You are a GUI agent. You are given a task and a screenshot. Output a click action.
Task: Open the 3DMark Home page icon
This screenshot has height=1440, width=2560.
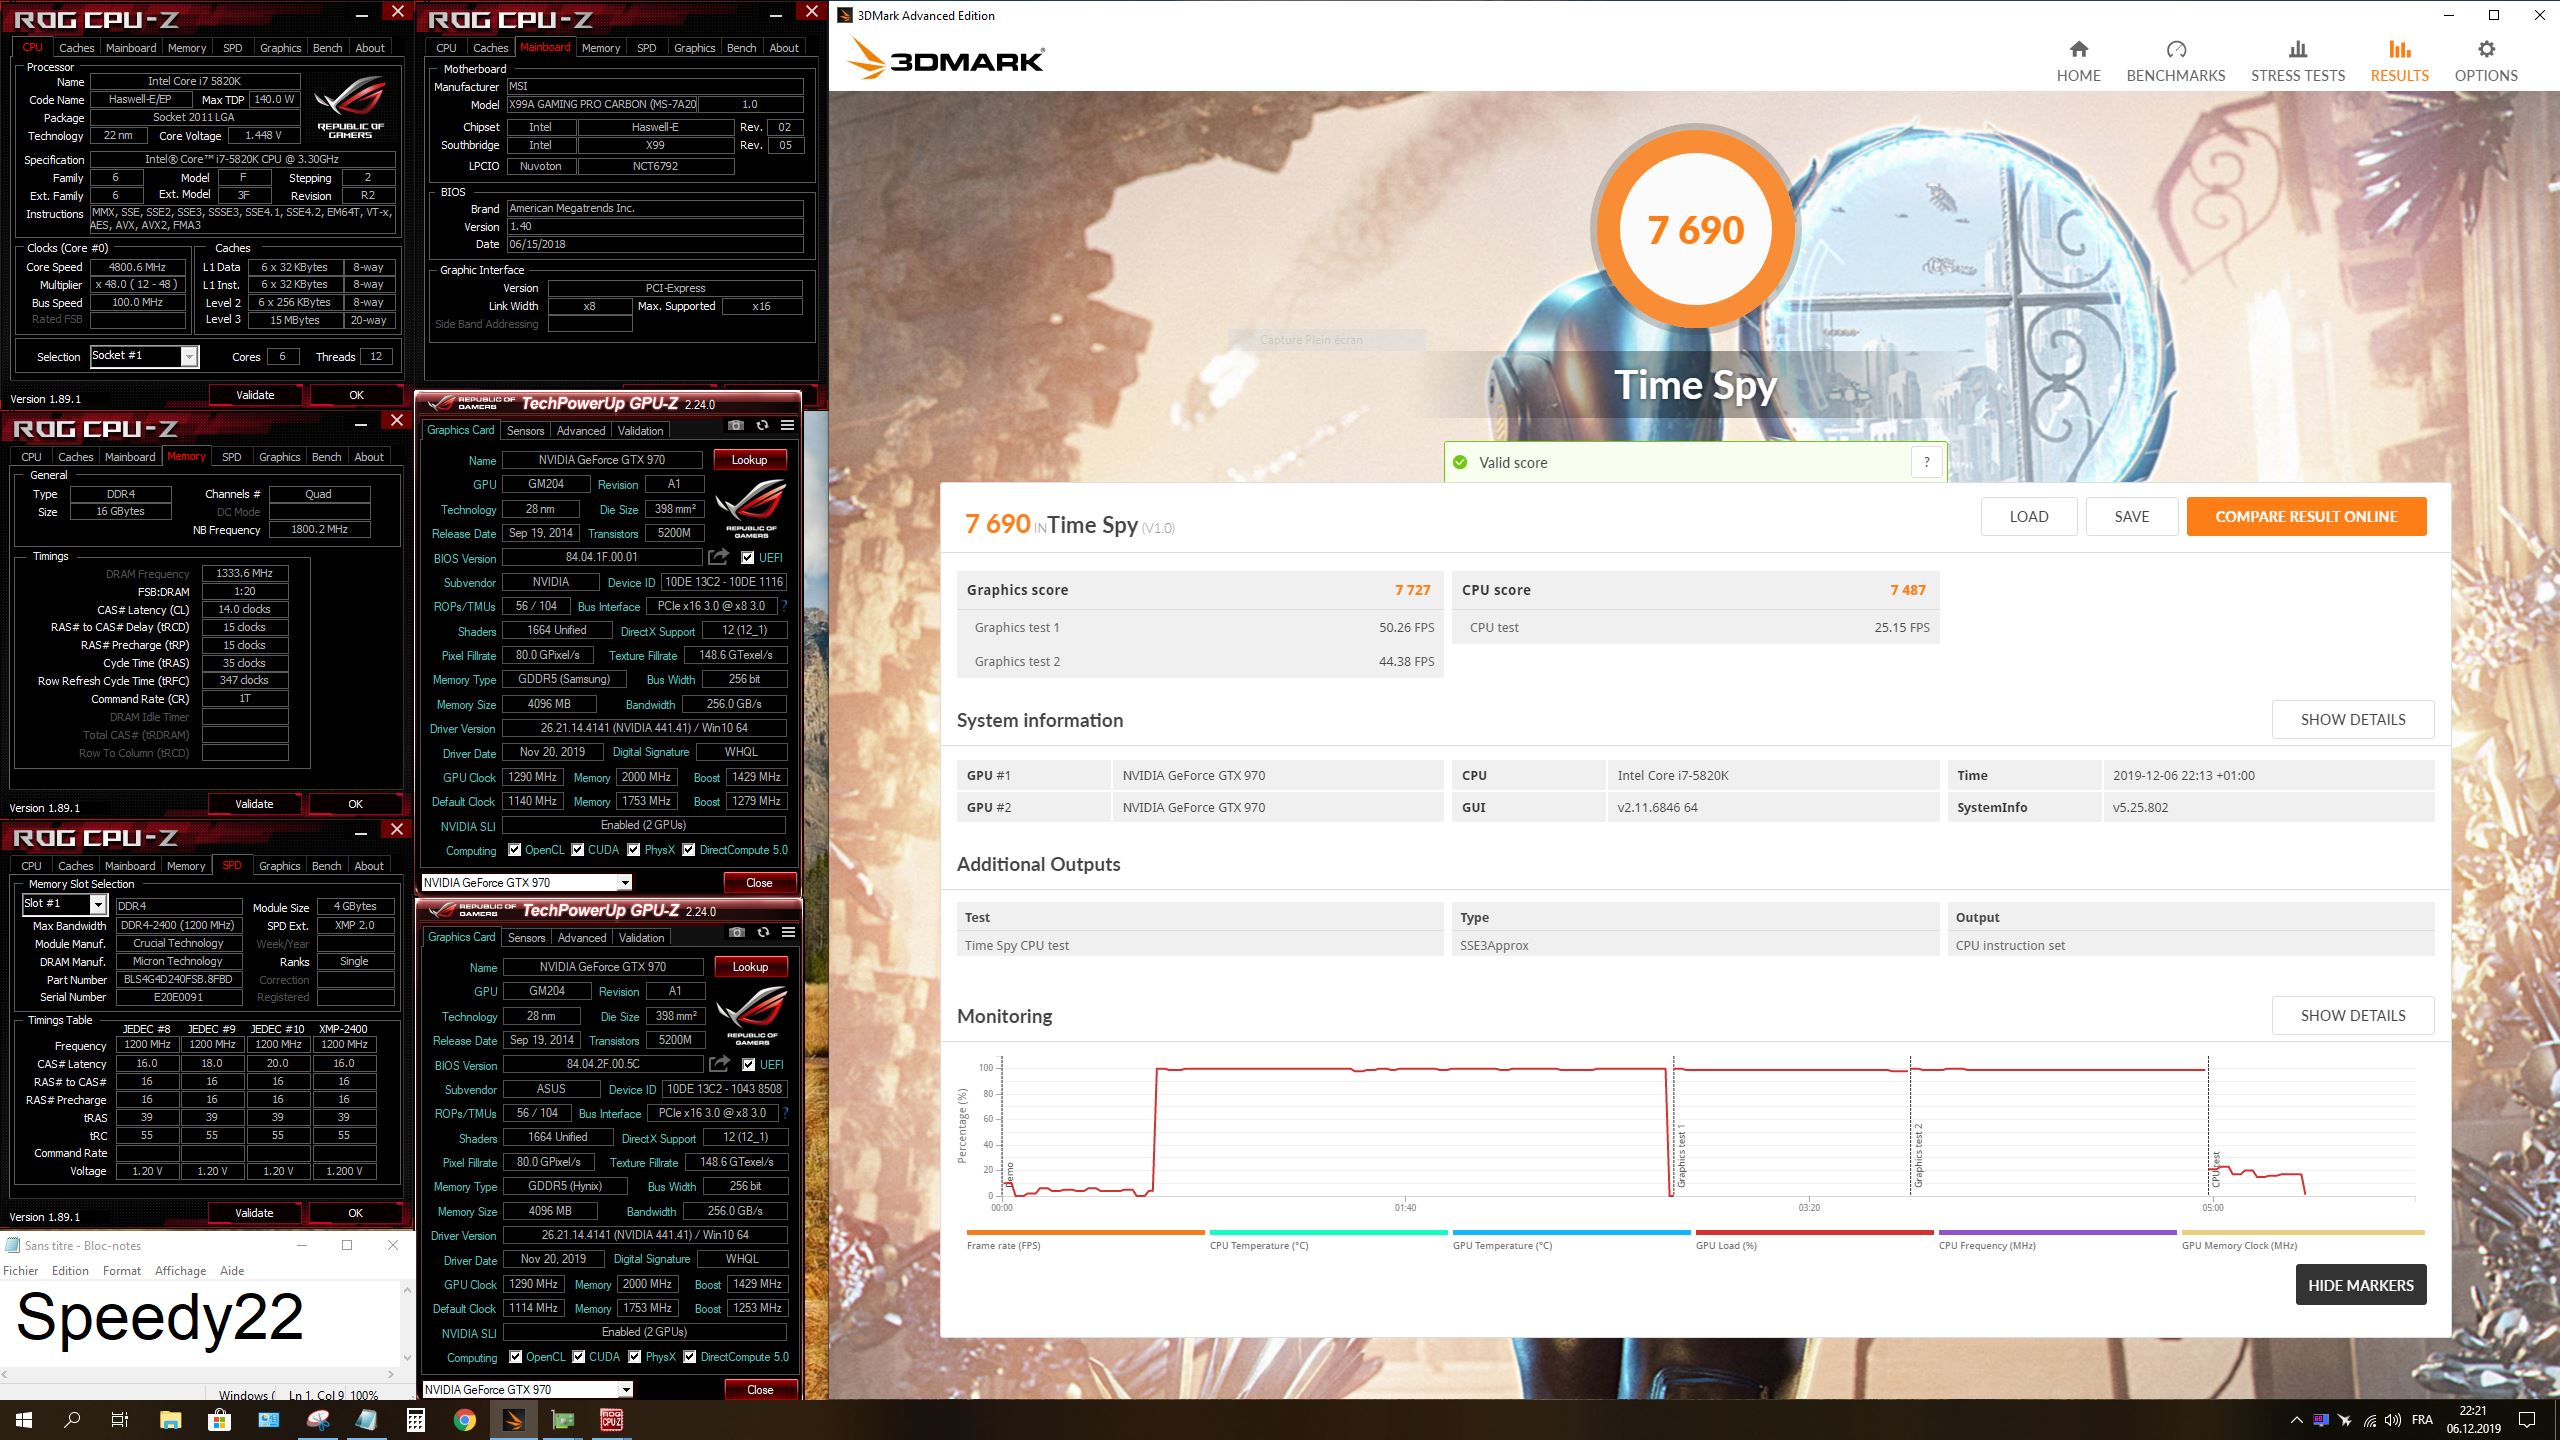2078,50
